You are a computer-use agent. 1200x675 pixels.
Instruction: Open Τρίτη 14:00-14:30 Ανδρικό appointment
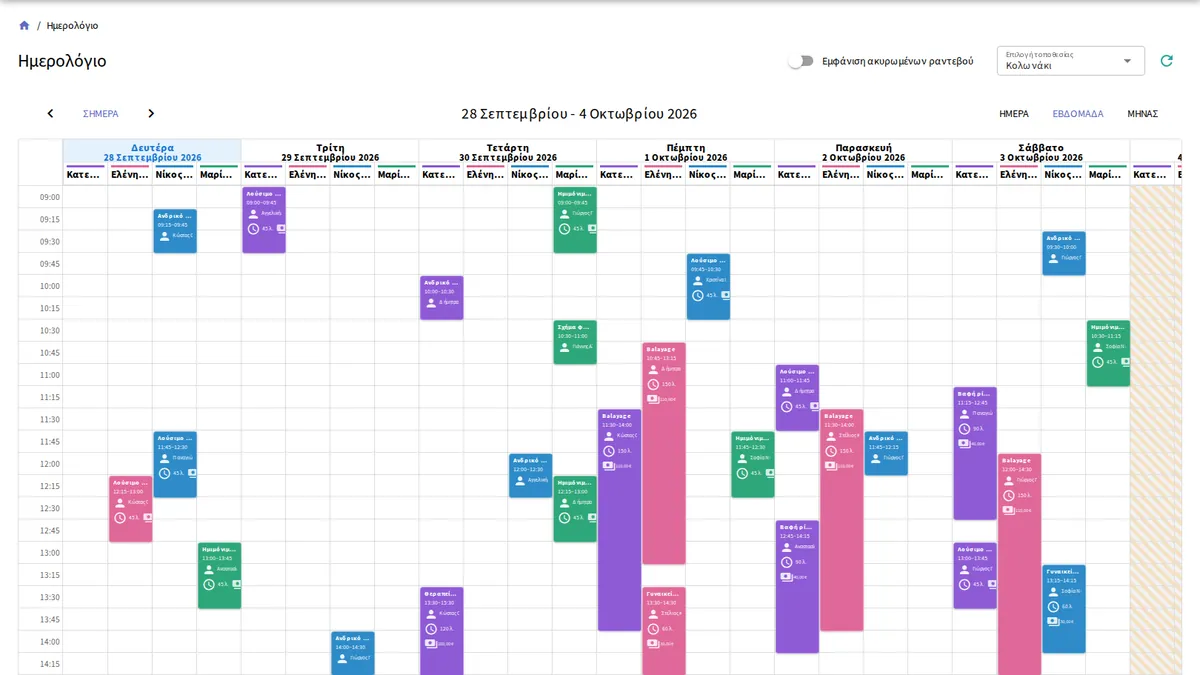(353, 652)
